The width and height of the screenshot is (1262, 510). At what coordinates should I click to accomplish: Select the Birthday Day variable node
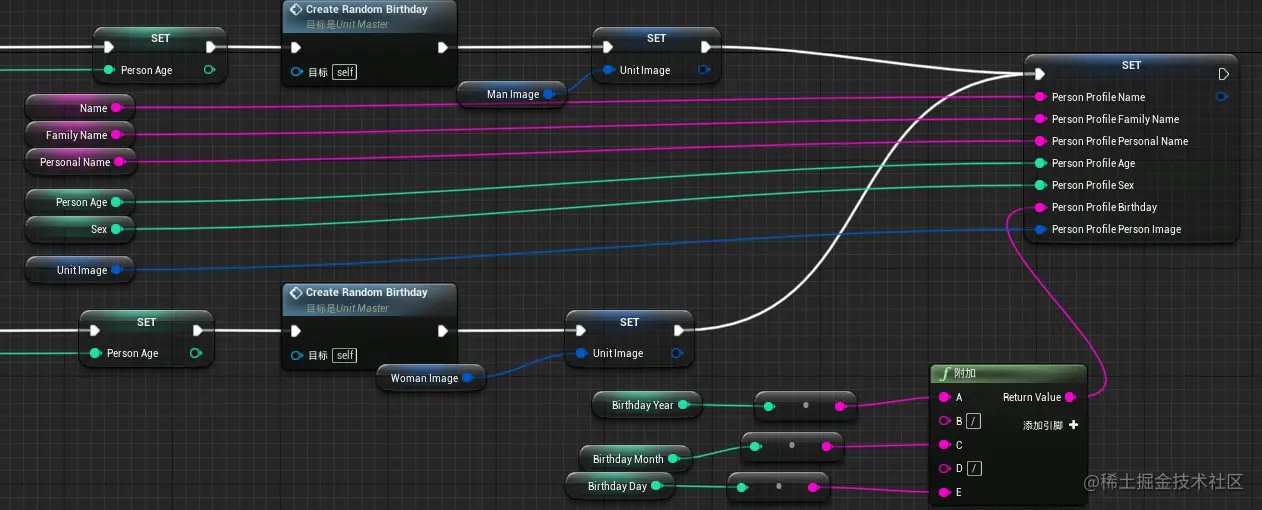[x=620, y=486]
